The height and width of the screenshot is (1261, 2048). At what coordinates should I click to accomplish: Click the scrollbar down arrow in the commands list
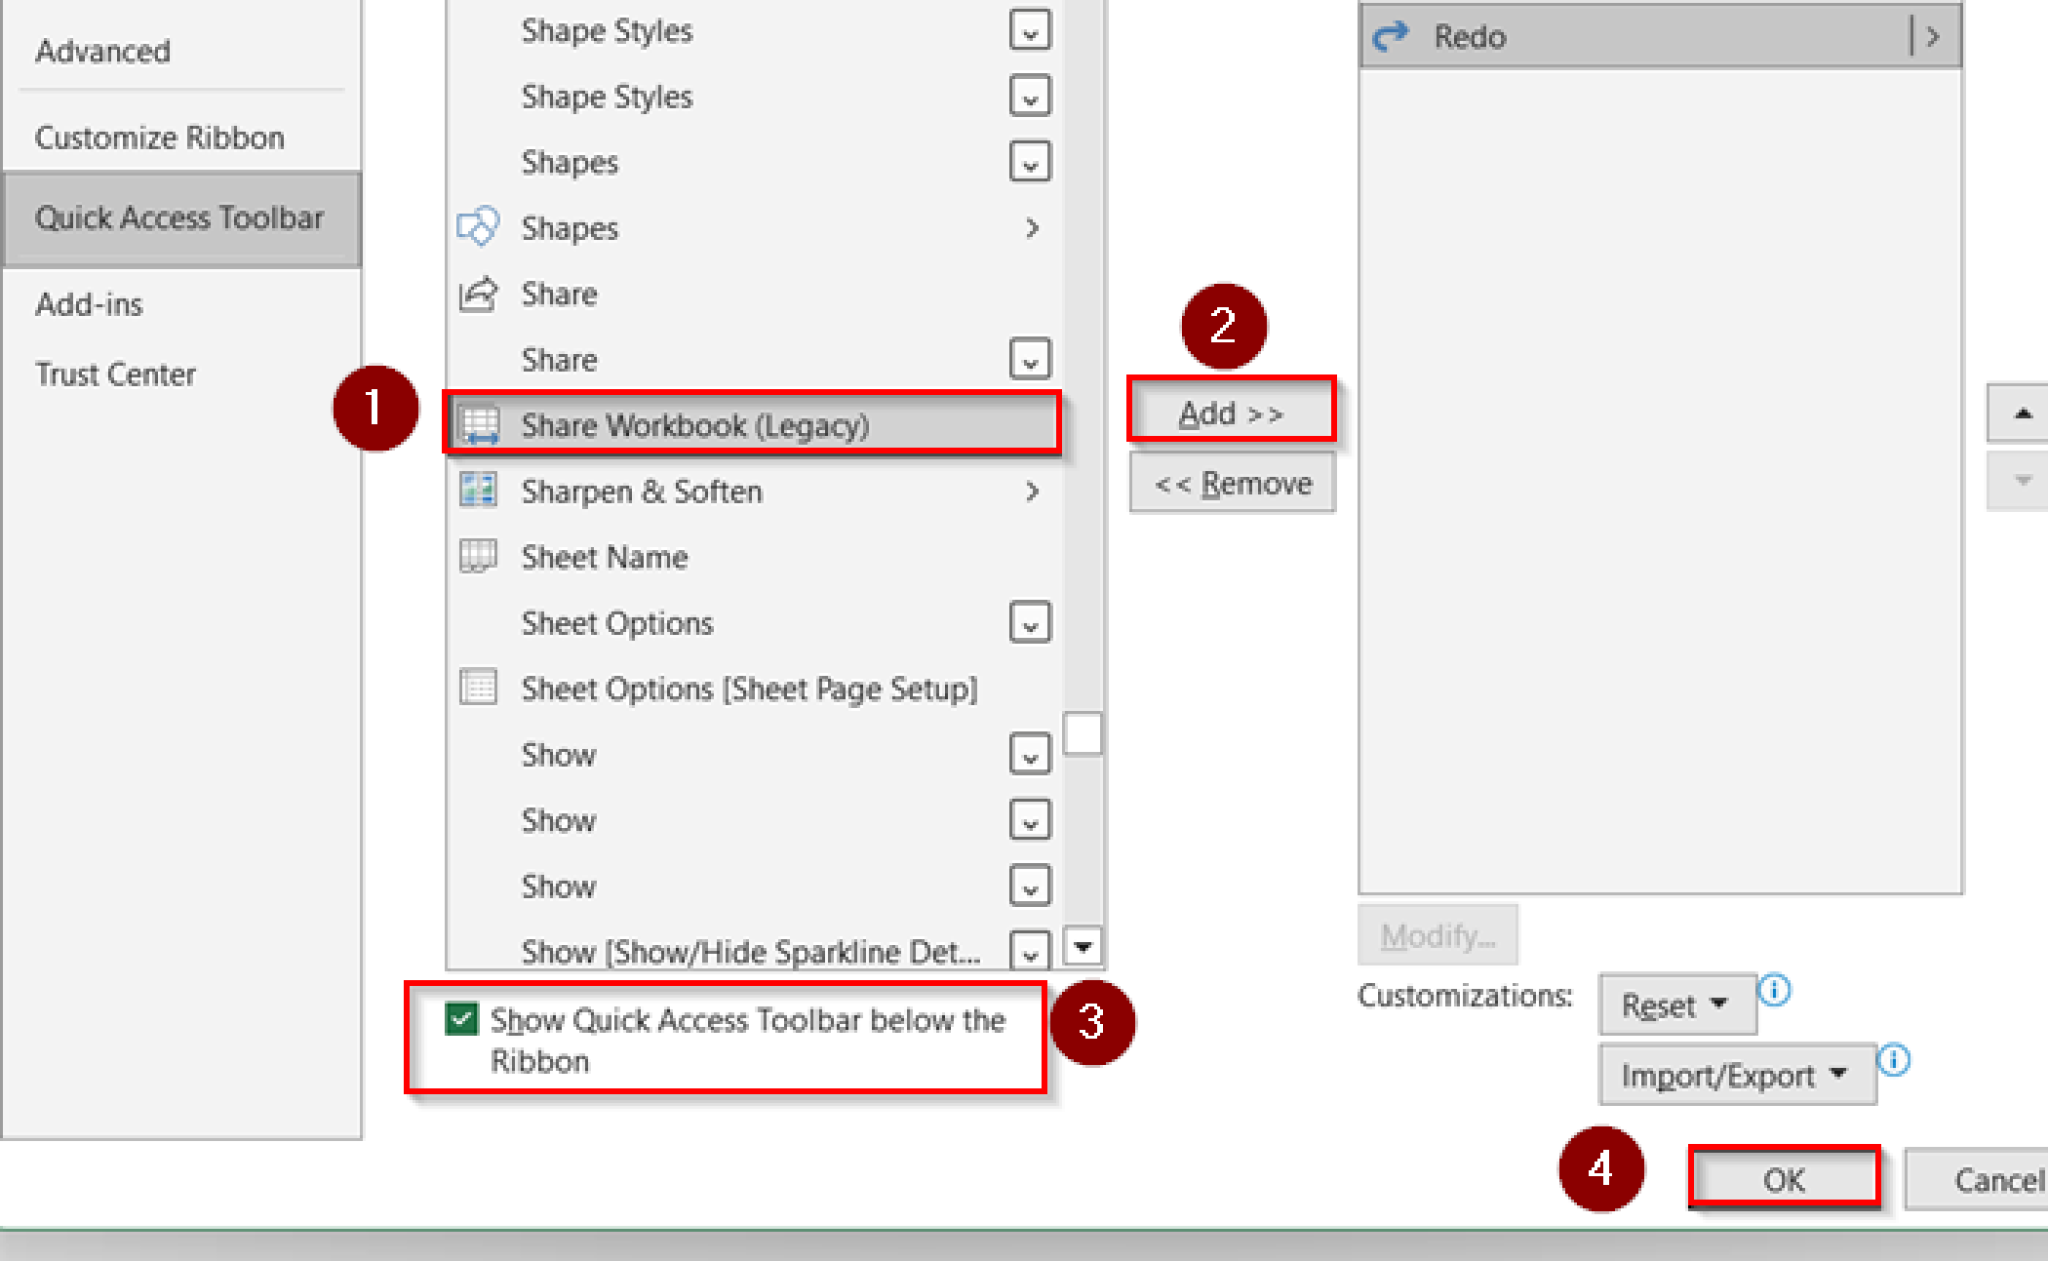click(x=1082, y=948)
